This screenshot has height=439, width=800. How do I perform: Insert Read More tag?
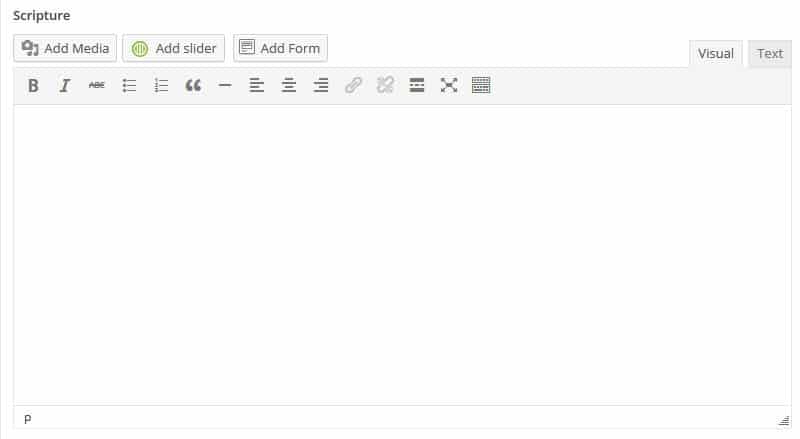tap(417, 85)
